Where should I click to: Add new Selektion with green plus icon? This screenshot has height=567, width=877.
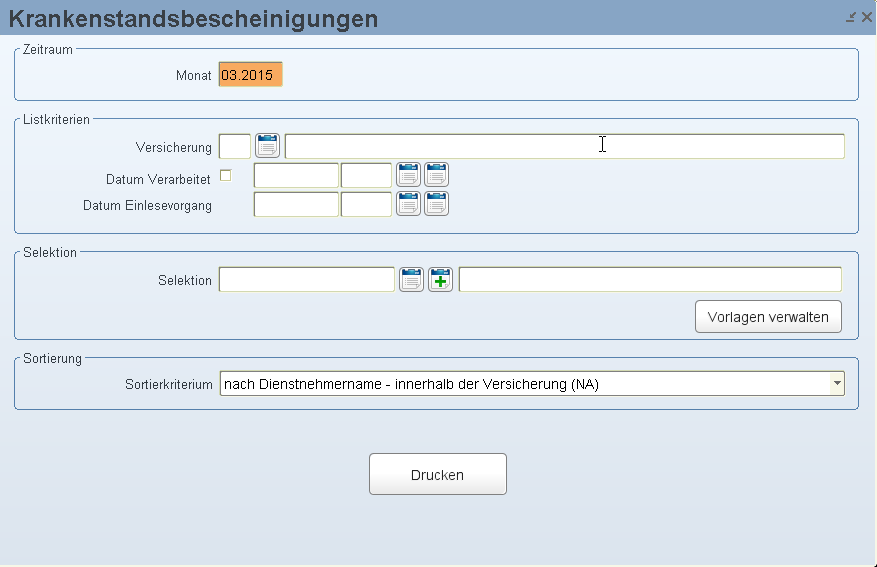(x=440, y=280)
